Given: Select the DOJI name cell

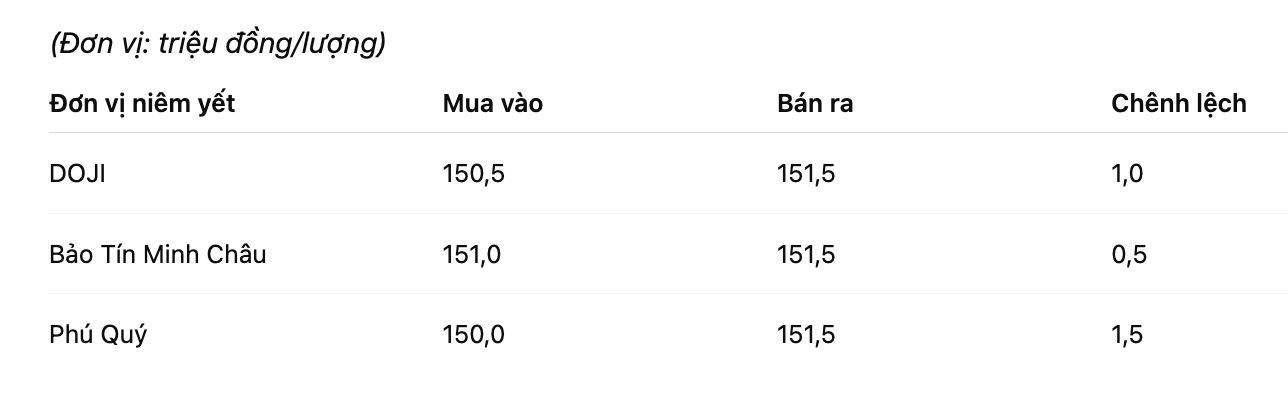Looking at the screenshot, I should click(77, 174).
